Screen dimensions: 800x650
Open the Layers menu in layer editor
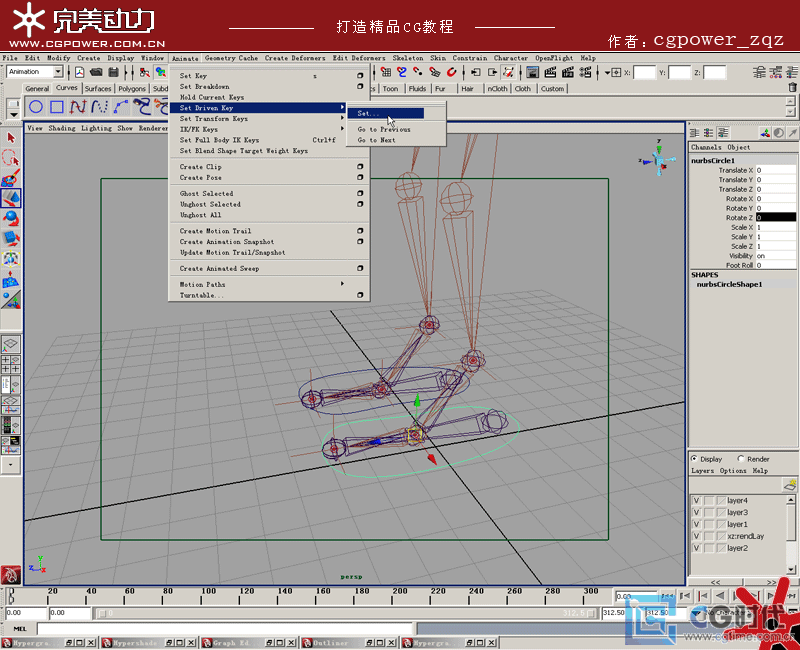pyautogui.click(x=702, y=470)
